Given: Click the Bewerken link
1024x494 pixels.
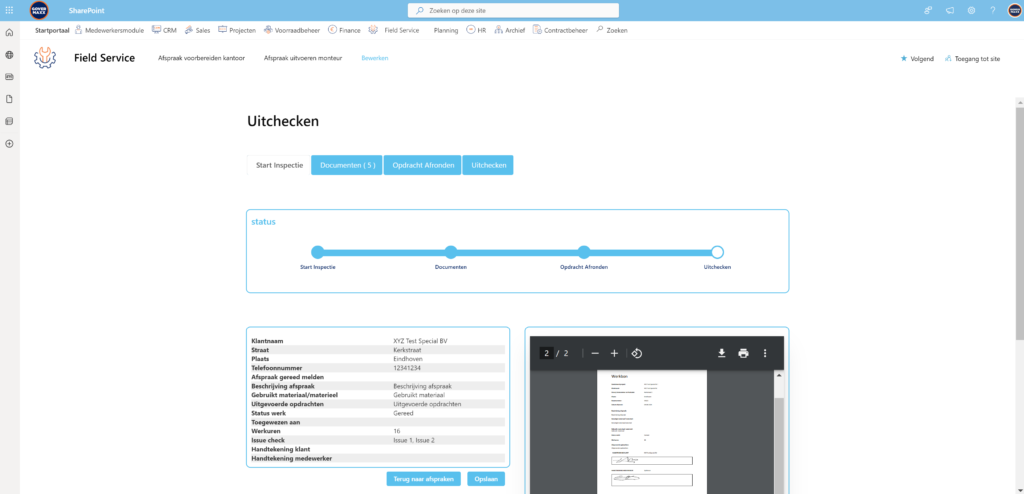Looking at the screenshot, I should point(374,59).
